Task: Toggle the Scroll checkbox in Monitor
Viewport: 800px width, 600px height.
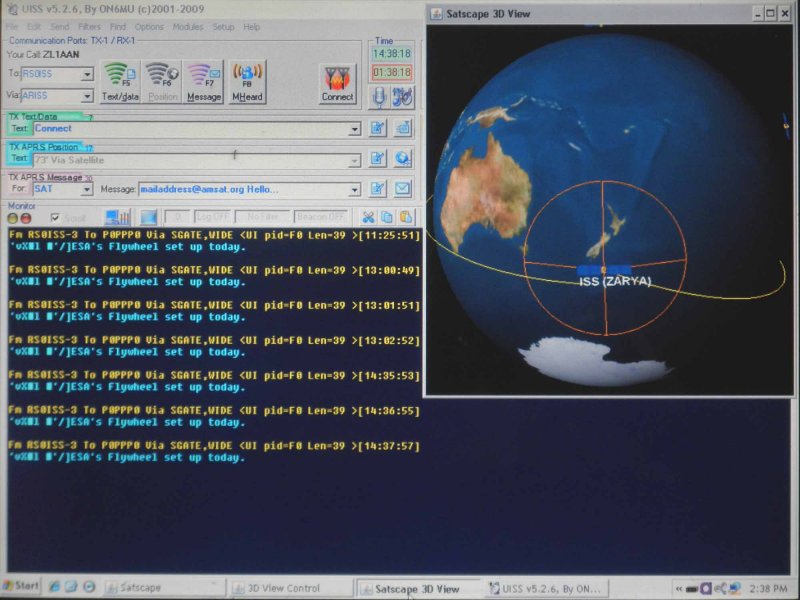Action: (55, 218)
